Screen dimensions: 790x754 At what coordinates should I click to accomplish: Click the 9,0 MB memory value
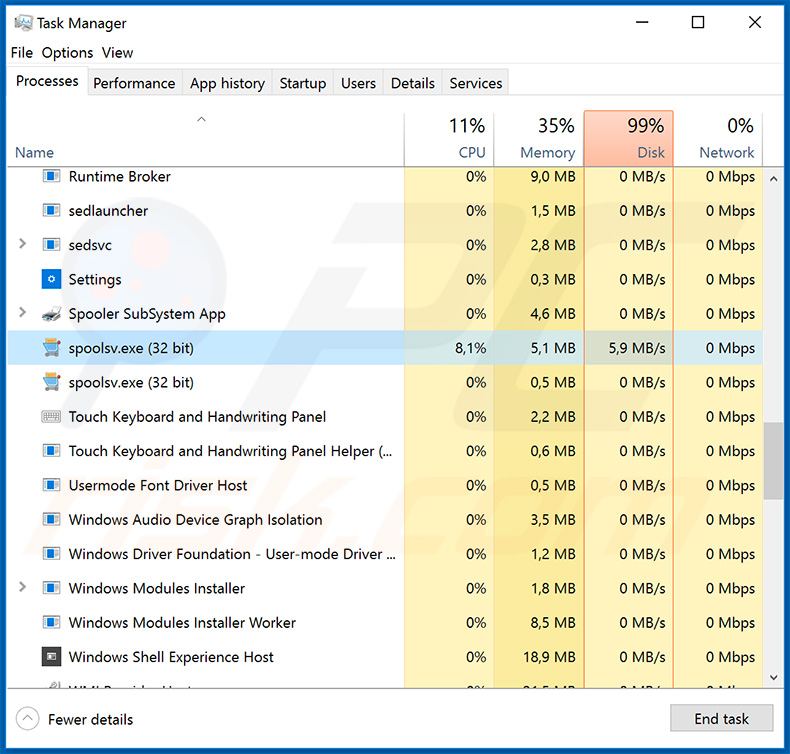click(553, 176)
